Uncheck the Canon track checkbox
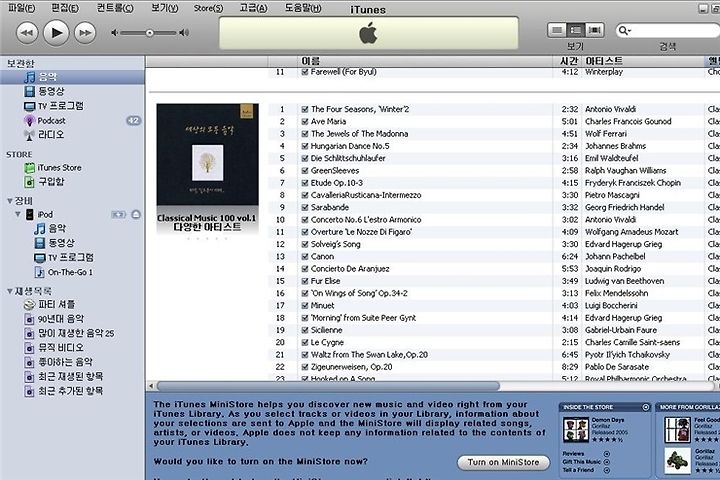This screenshot has width=720, height=480. pyautogui.click(x=305, y=257)
